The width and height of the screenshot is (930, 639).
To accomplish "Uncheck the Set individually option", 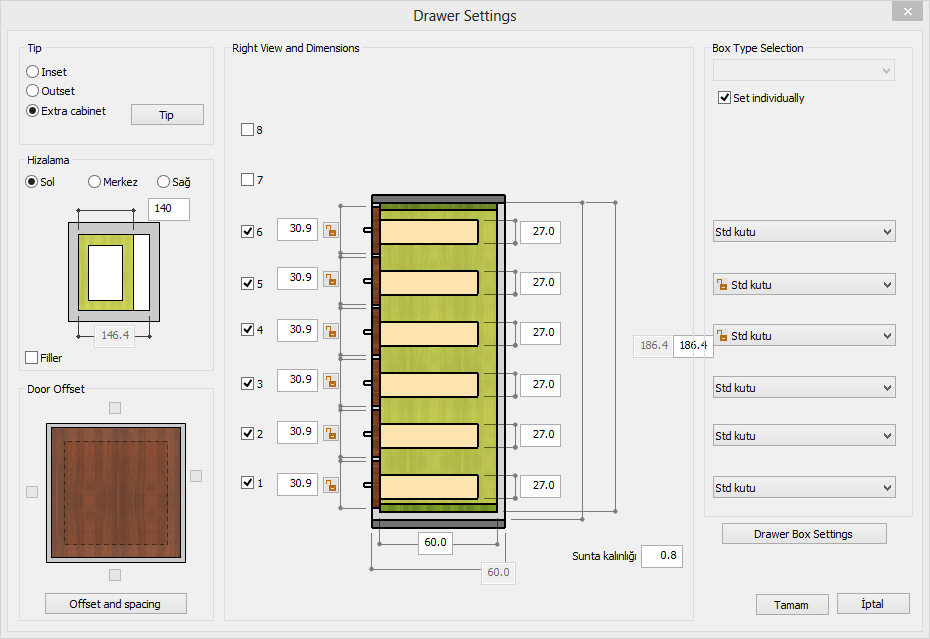I will (x=725, y=98).
